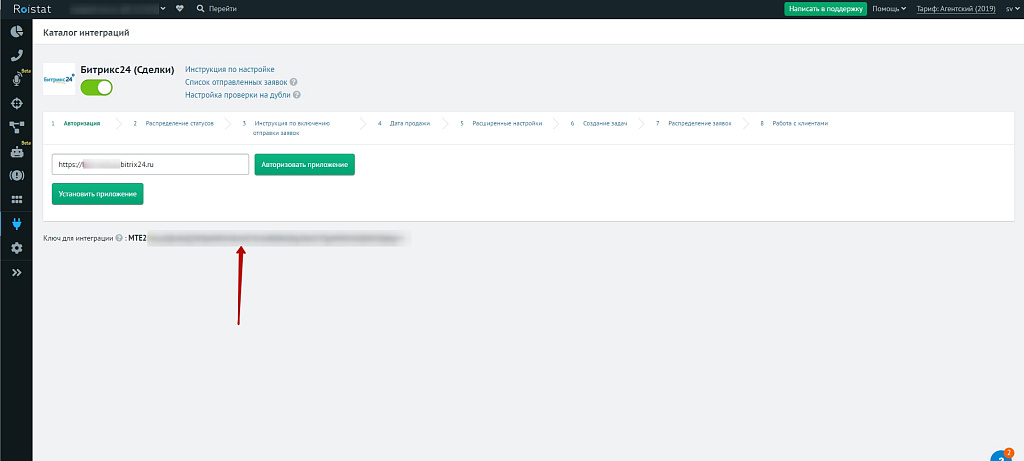
Task: Open the Помощь dropdown menu
Action: click(x=889, y=8)
